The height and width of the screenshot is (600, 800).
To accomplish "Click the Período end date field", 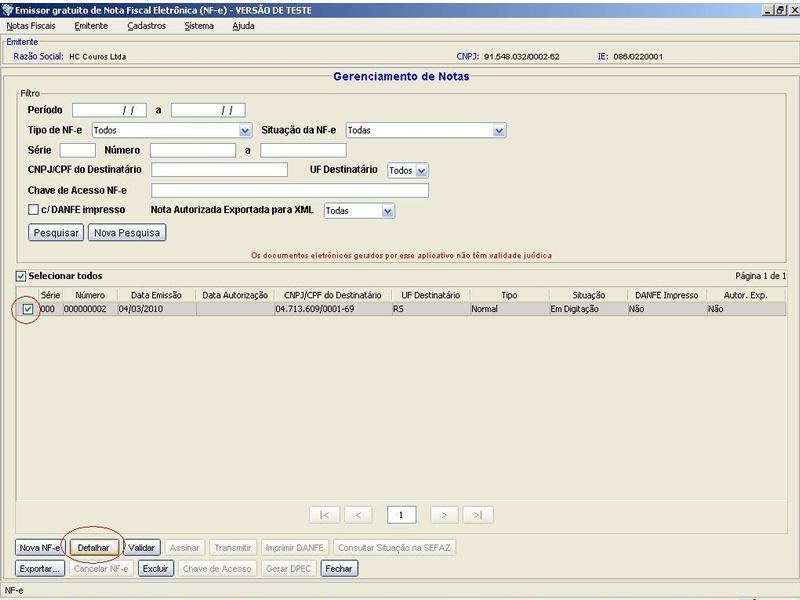I will tap(208, 110).
